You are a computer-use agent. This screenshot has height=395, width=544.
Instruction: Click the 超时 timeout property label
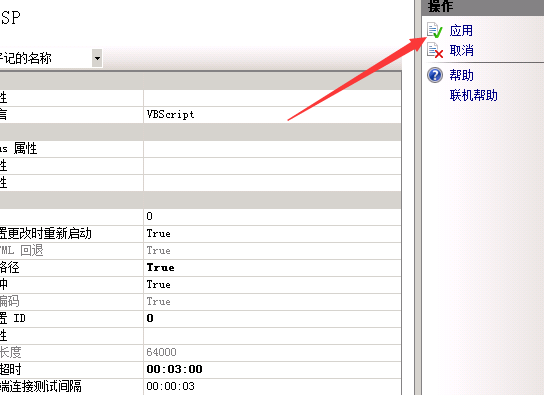pos(10,369)
